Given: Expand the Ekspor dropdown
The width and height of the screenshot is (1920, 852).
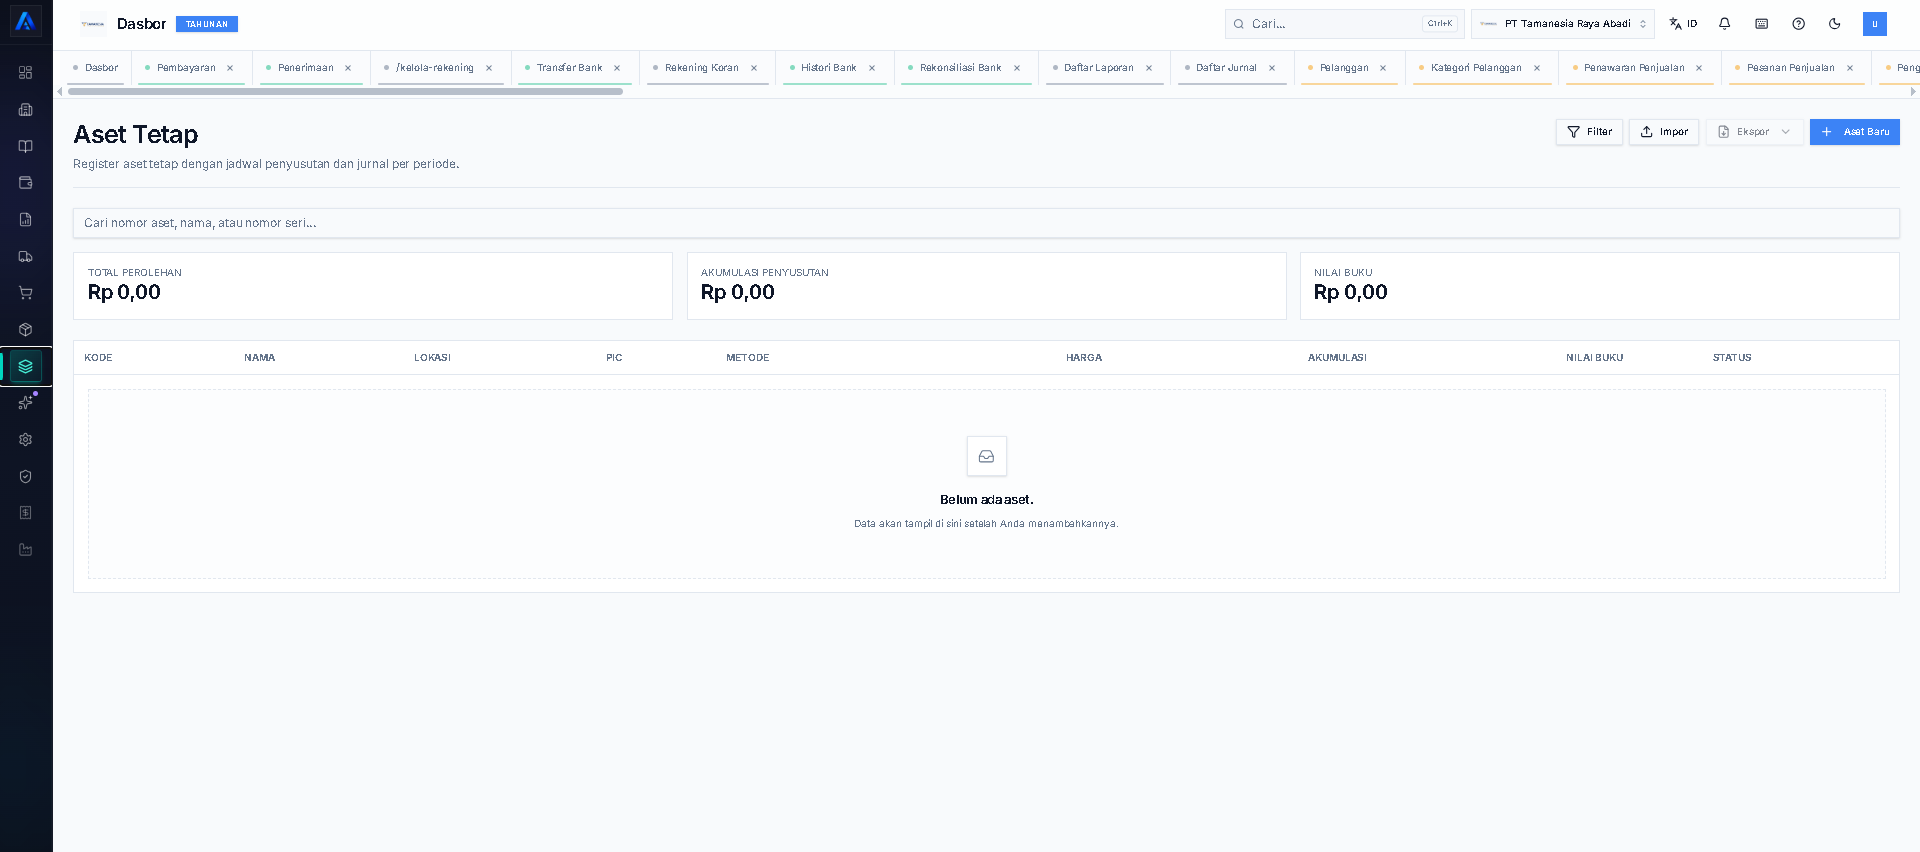Looking at the screenshot, I should [1755, 132].
